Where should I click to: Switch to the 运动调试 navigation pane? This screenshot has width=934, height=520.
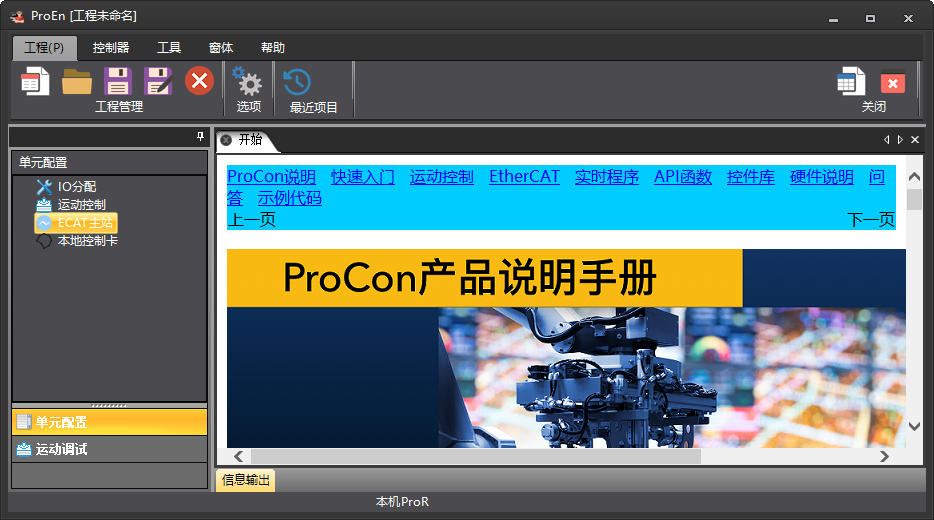[110, 449]
